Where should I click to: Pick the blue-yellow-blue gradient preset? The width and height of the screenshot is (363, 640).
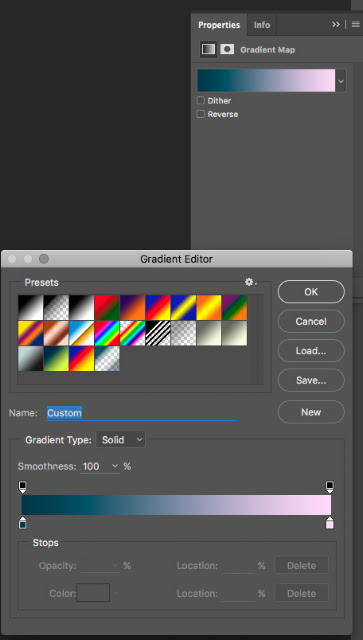point(183,308)
